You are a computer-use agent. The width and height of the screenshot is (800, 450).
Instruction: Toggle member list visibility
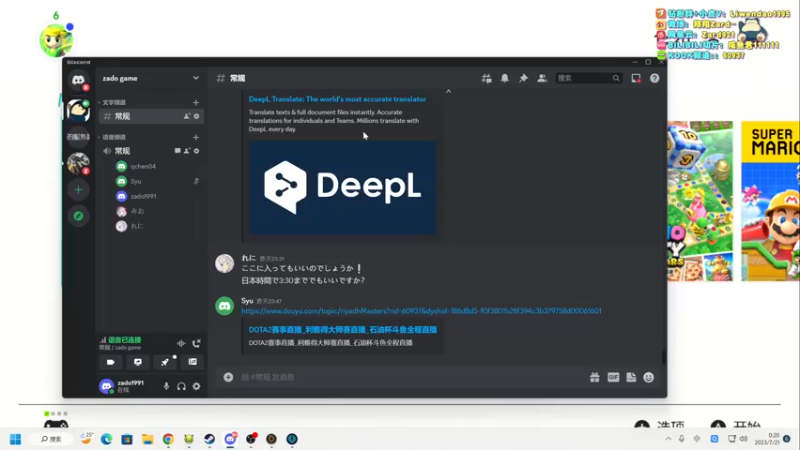542,78
